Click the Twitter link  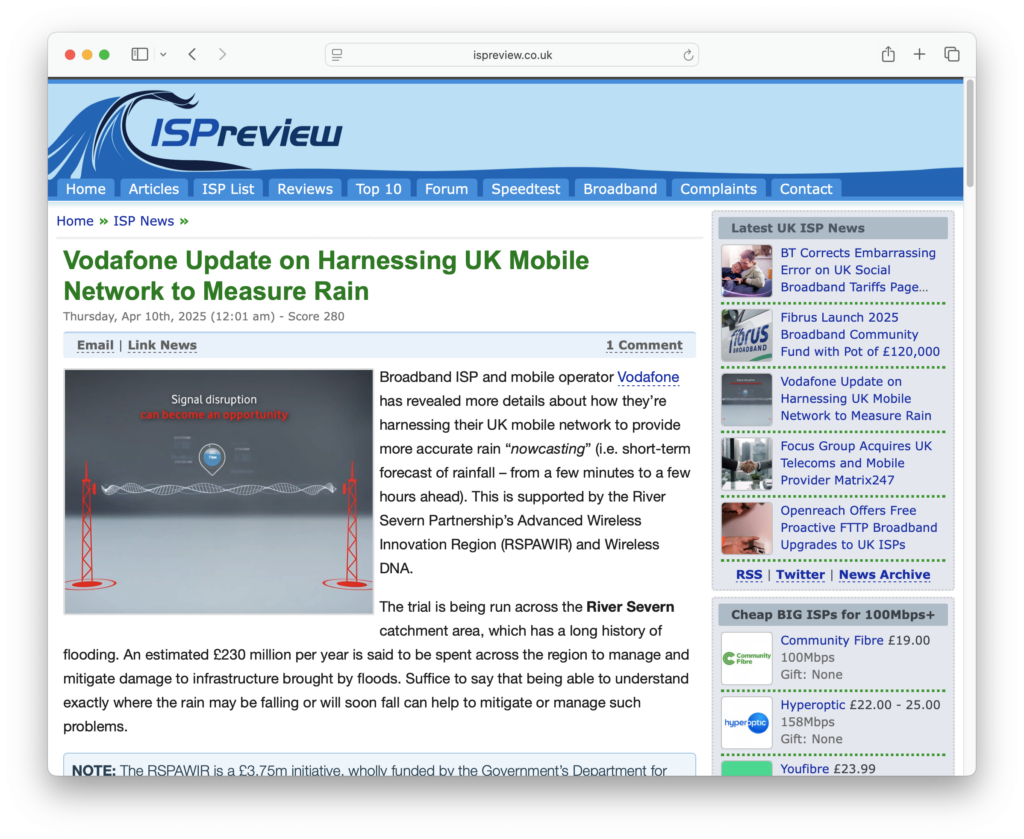(x=800, y=575)
